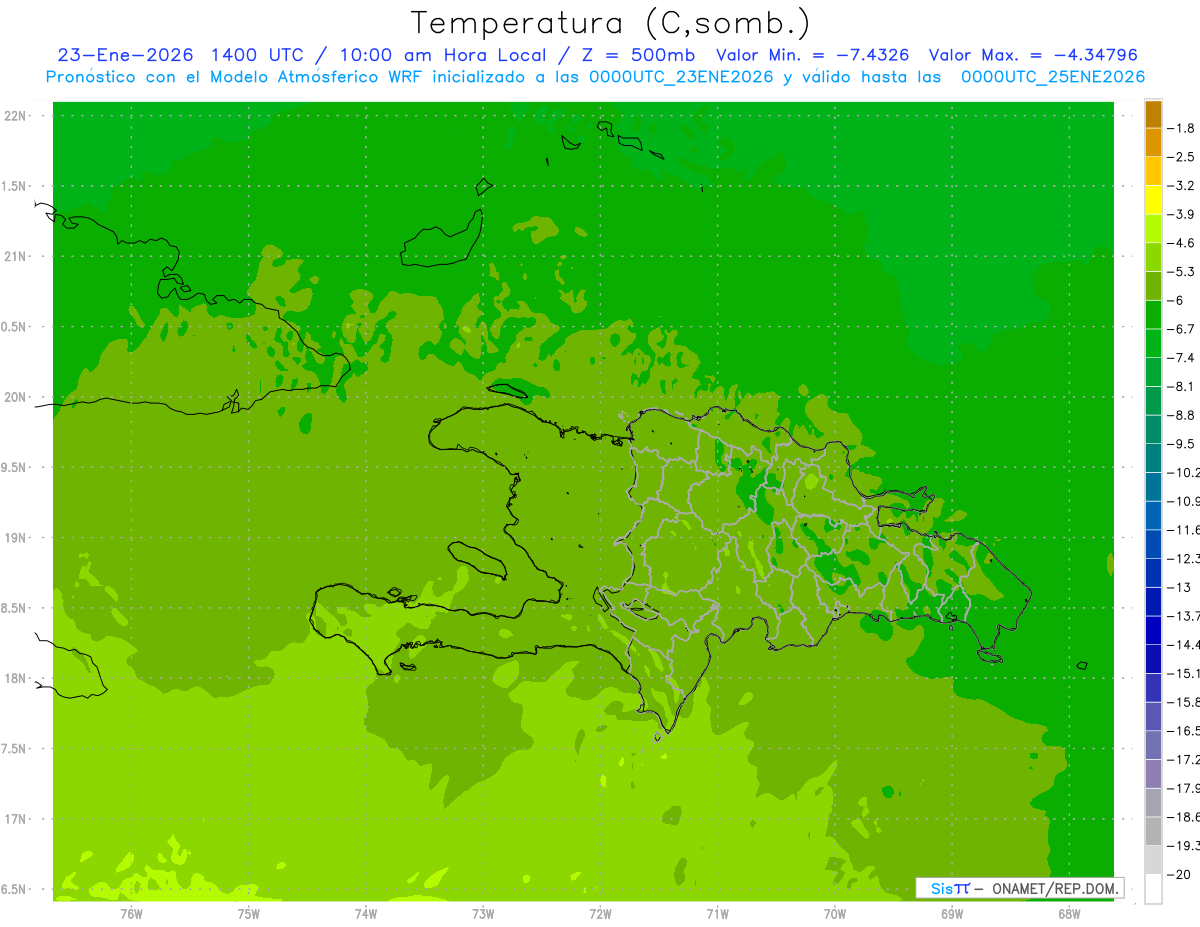1200x927 pixels.
Task: Click the legend value '-5.3'
Action: pos(1181,272)
